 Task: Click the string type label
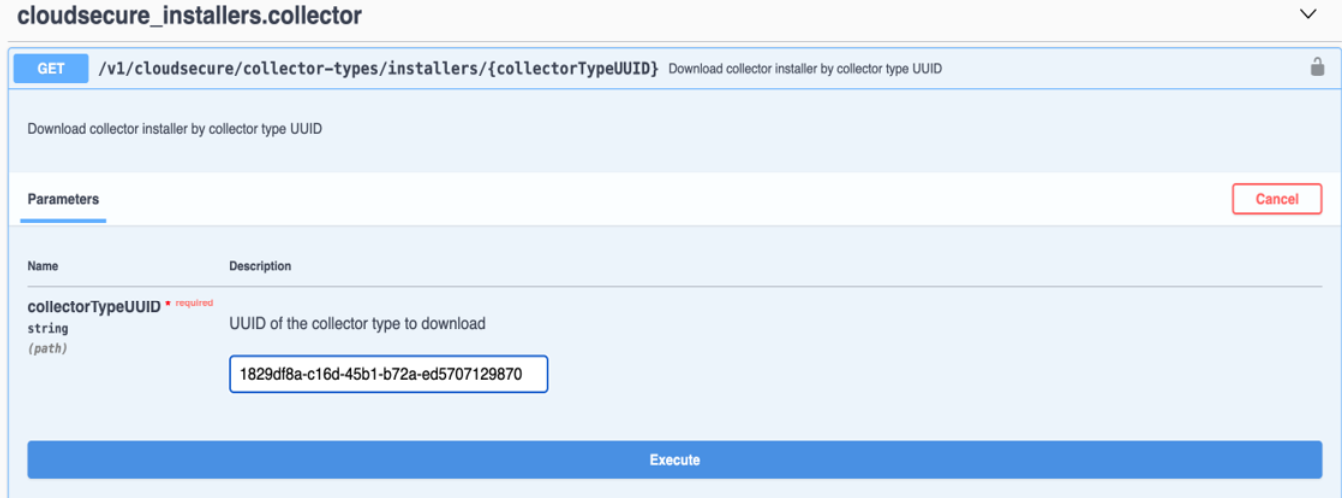point(47,328)
